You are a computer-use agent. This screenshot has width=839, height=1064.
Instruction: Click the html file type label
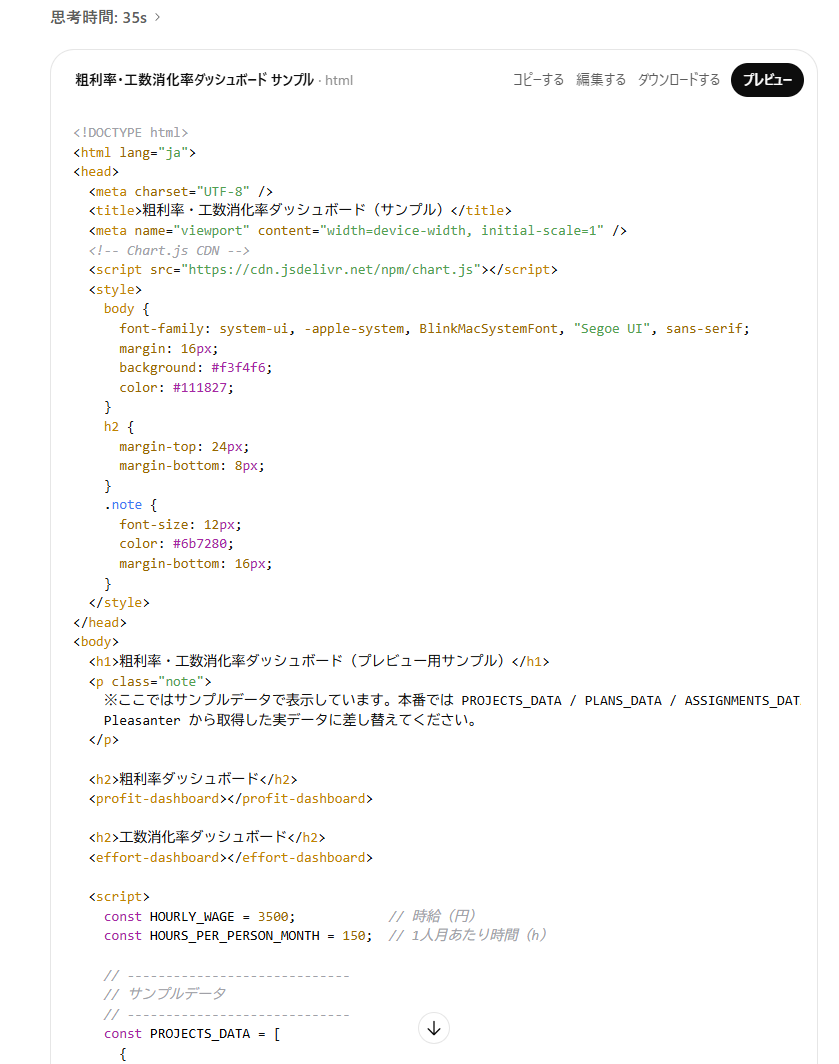pyautogui.click(x=339, y=81)
